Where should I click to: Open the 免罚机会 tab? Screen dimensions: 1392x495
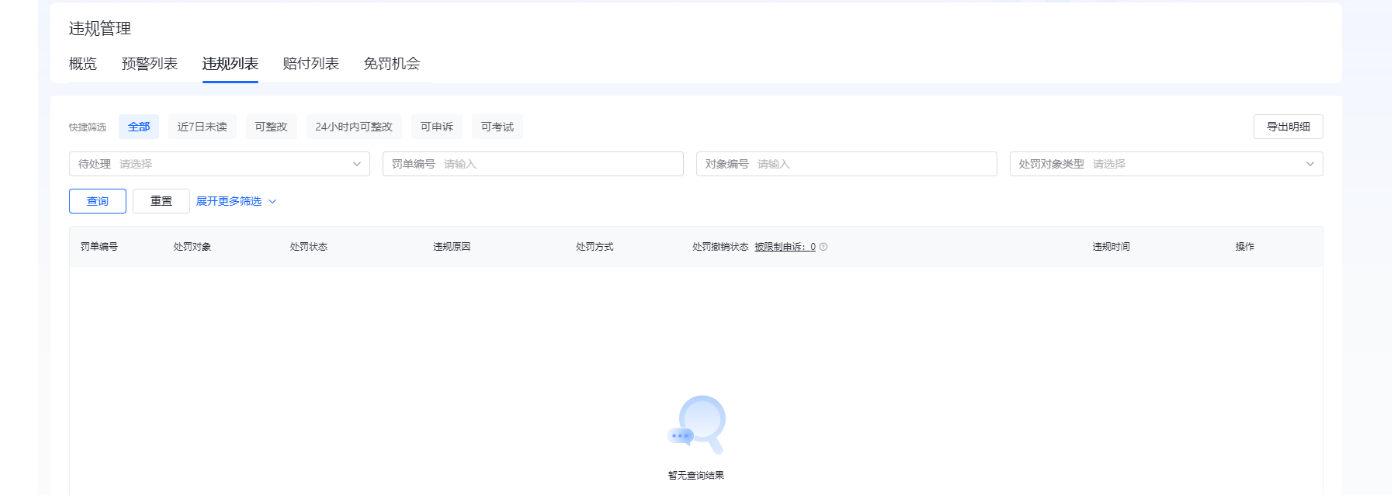click(x=392, y=64)
